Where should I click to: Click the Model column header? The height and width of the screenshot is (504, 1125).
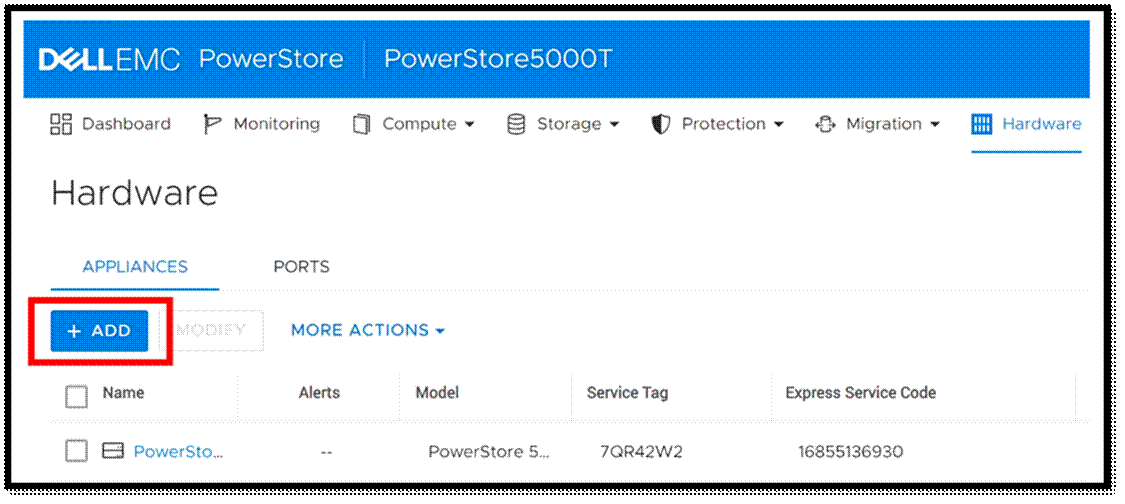pos(437,393)
